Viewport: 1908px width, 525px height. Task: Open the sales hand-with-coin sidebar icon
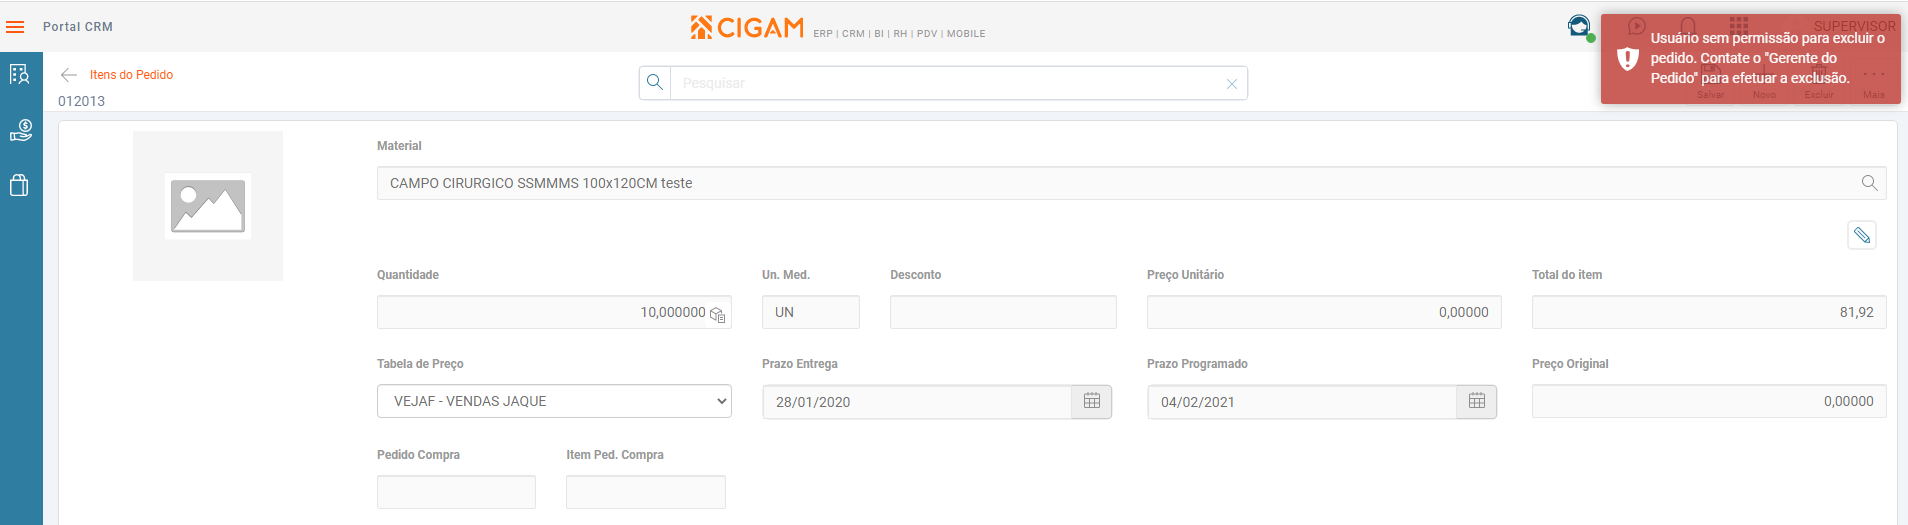[20, 130]
